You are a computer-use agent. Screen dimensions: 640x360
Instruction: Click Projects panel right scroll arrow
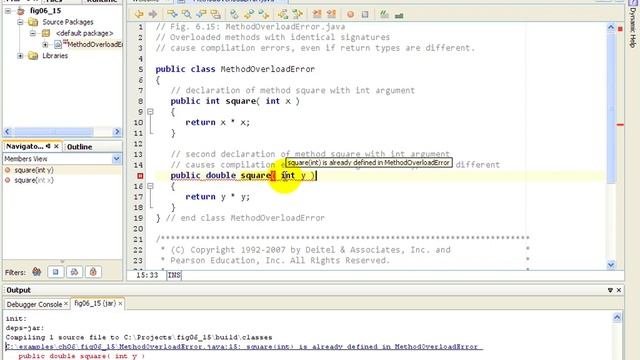pos(117,132)
